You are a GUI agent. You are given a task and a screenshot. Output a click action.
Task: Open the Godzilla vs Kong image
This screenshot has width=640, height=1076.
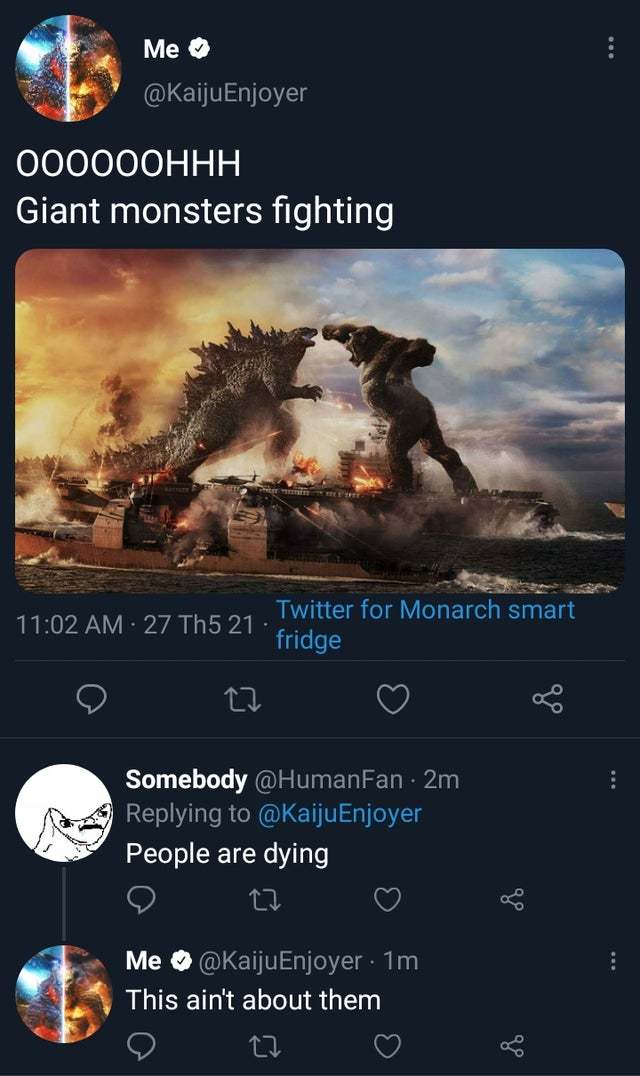click(x=320, y=420)
